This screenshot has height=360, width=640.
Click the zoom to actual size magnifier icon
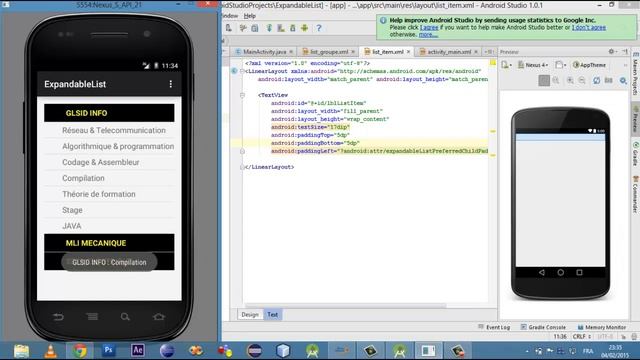[556, 80]
